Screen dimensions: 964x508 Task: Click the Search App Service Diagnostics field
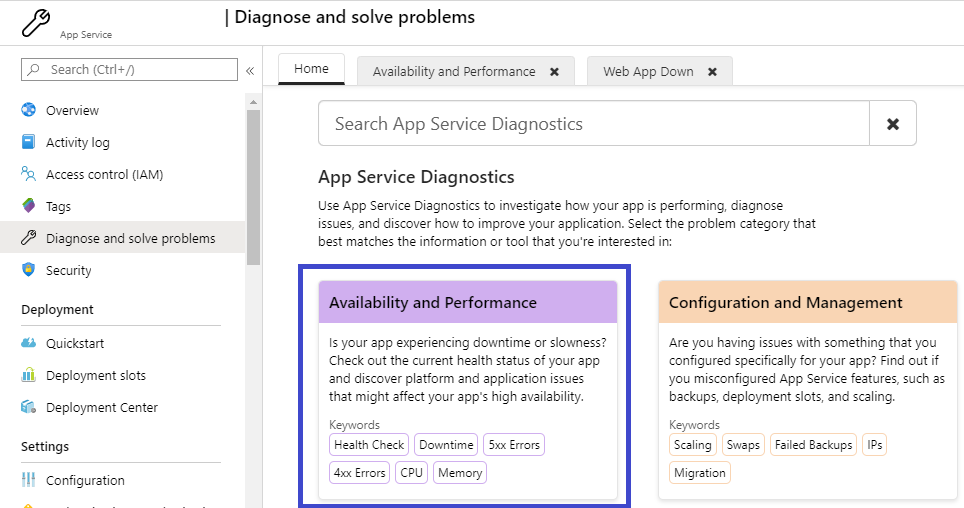click(593, 124)
